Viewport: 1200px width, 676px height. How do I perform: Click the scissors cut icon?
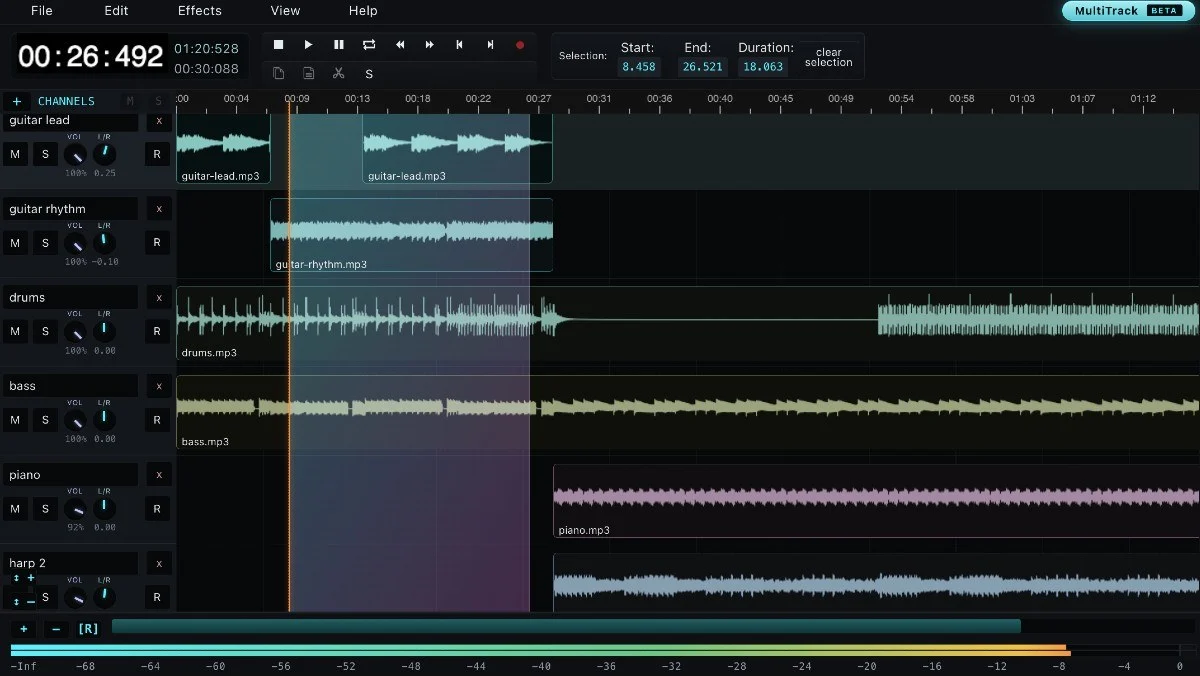(x=339, y=73)
